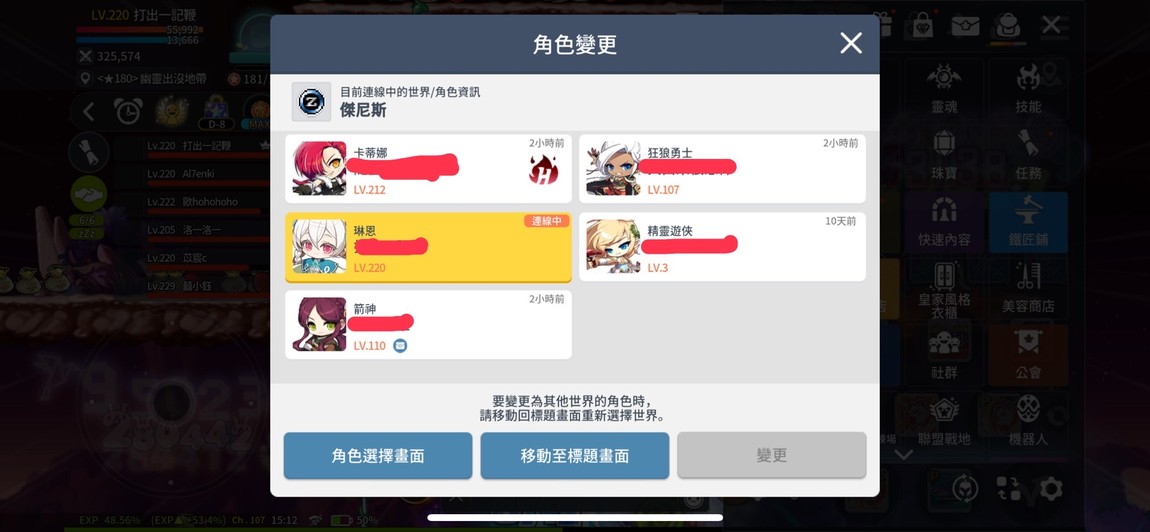Expand the menu with down chevron
This screenshot has width=1150, height=532.
(904, 455)
